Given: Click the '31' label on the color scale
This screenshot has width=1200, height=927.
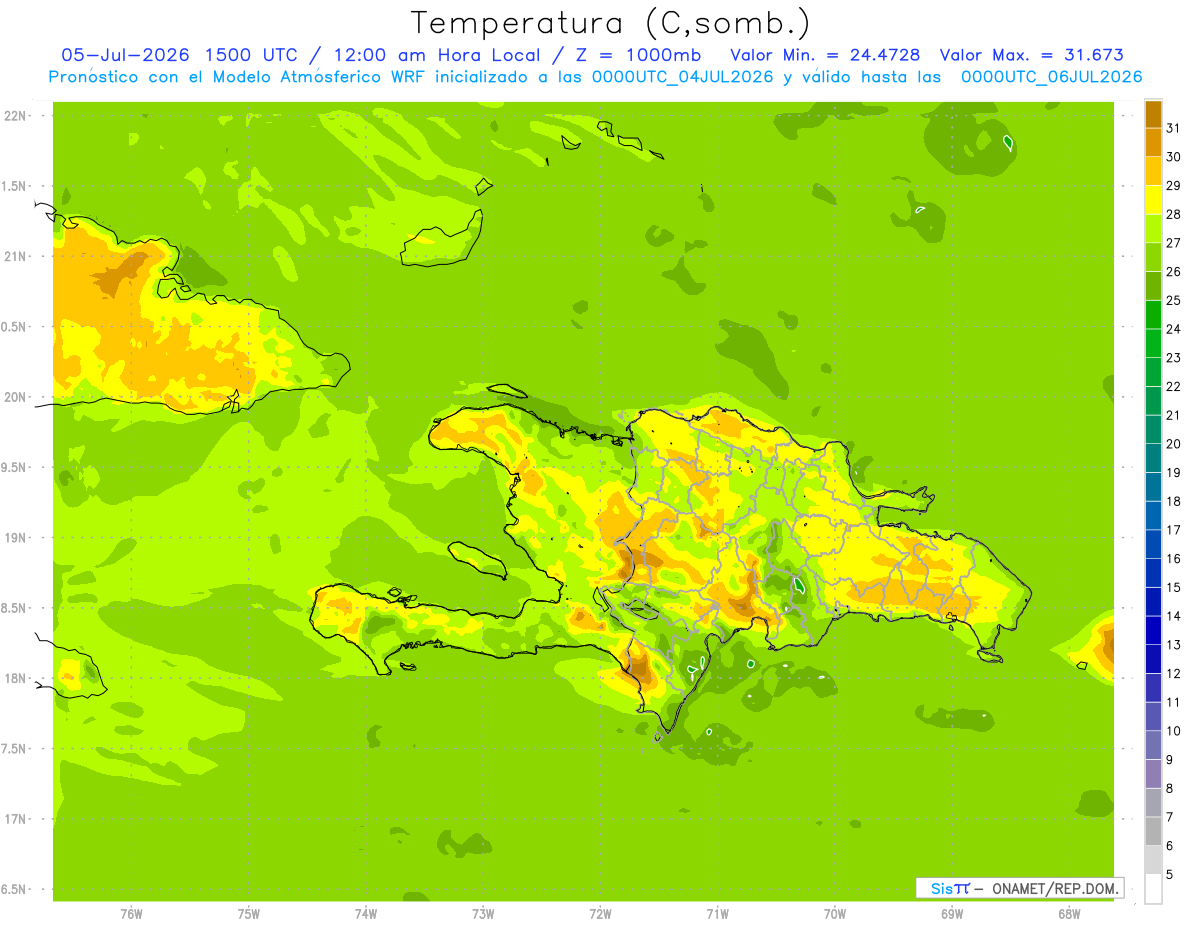Looking at the screenshot, I should tap(1174, 128).
